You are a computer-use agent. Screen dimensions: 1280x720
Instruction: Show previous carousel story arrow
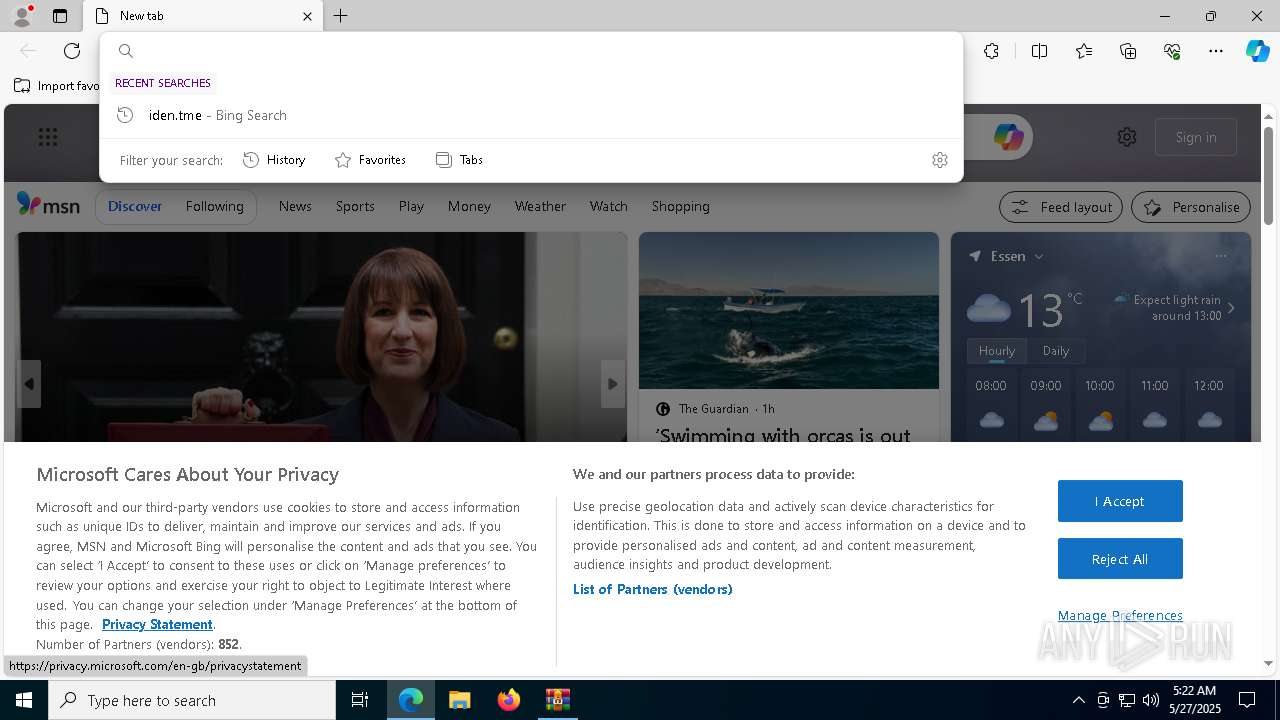pyautogui.click(x=29, y=384)
